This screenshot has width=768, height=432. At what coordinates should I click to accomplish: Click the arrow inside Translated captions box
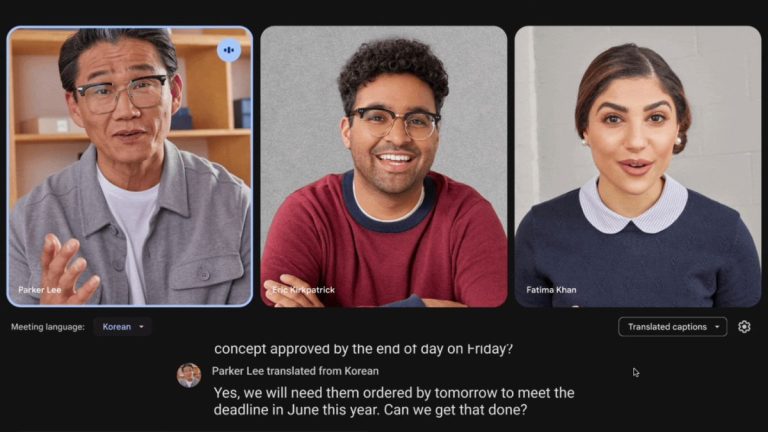coord(717,327)
